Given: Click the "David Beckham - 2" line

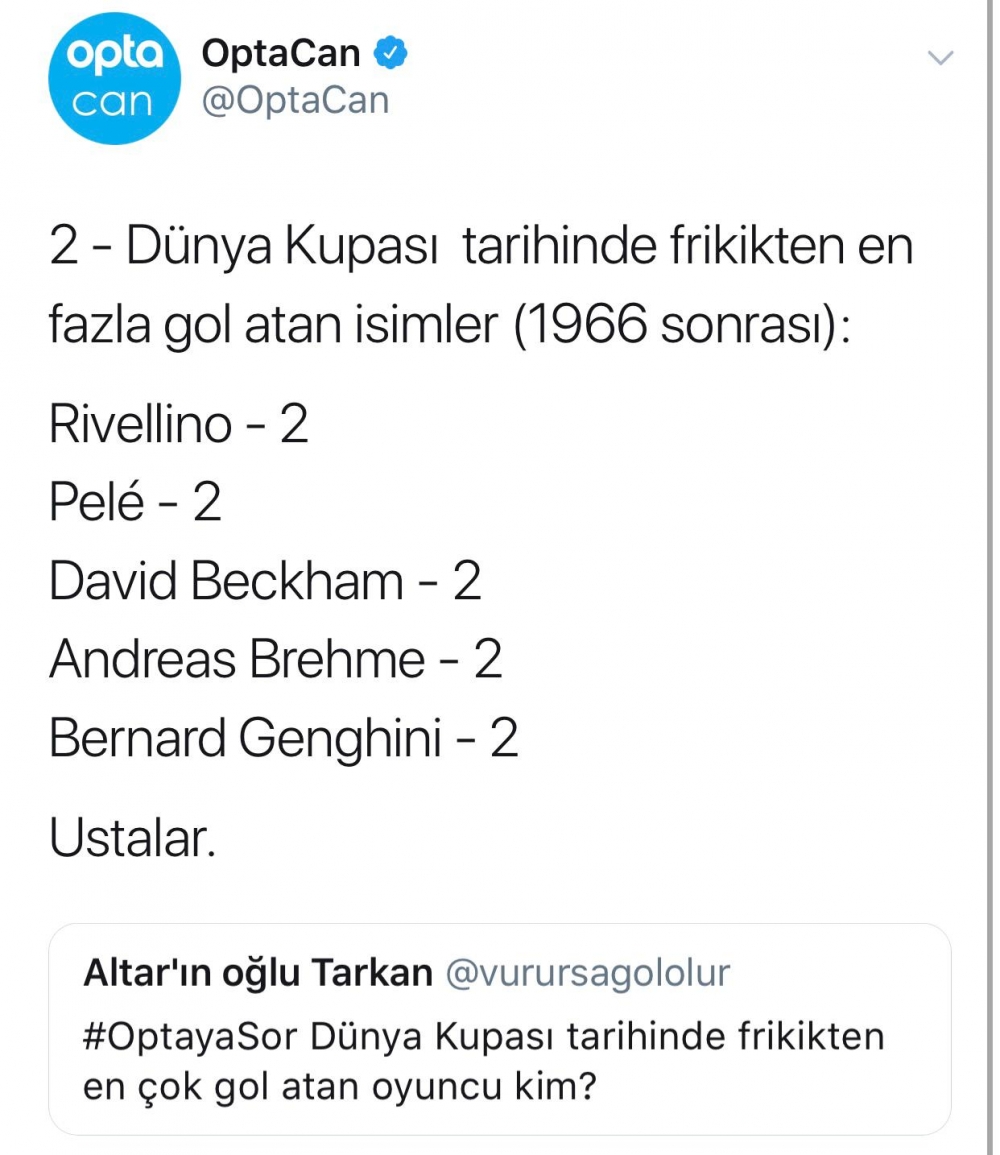Looking at the screenshot, I should pyautogui.click(x=265, y=581).
